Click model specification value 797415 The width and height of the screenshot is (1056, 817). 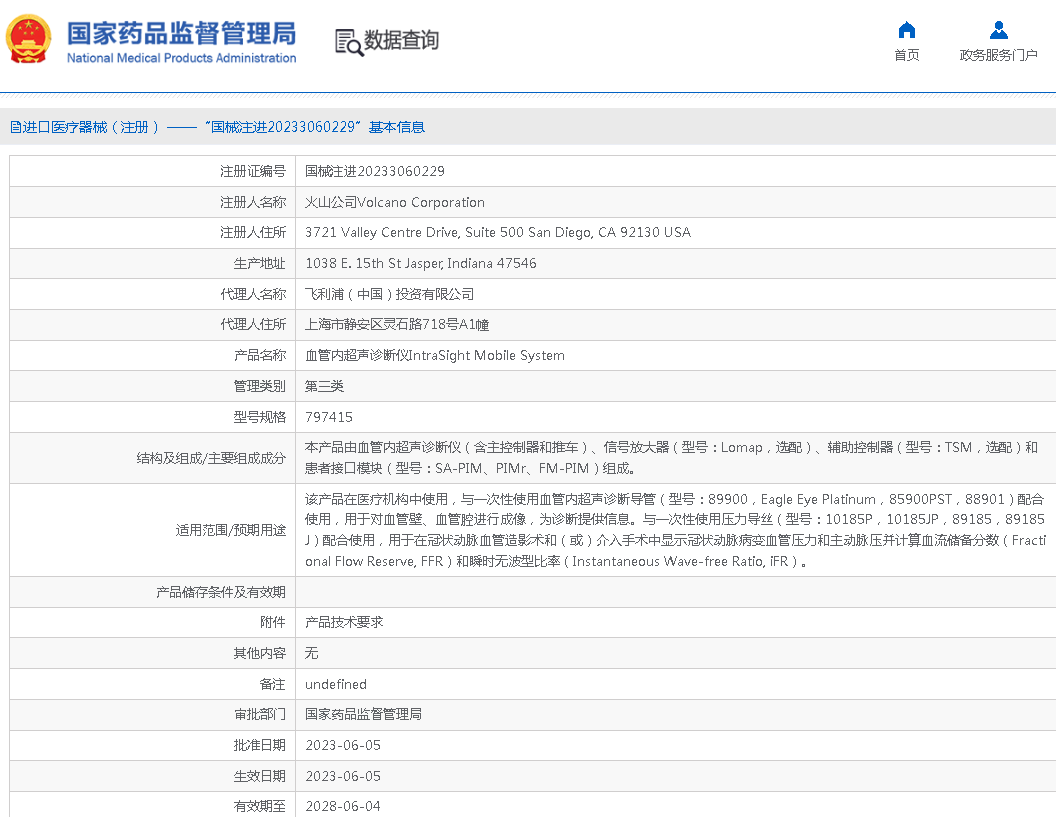pyautogui.click(x=329, y=417)
